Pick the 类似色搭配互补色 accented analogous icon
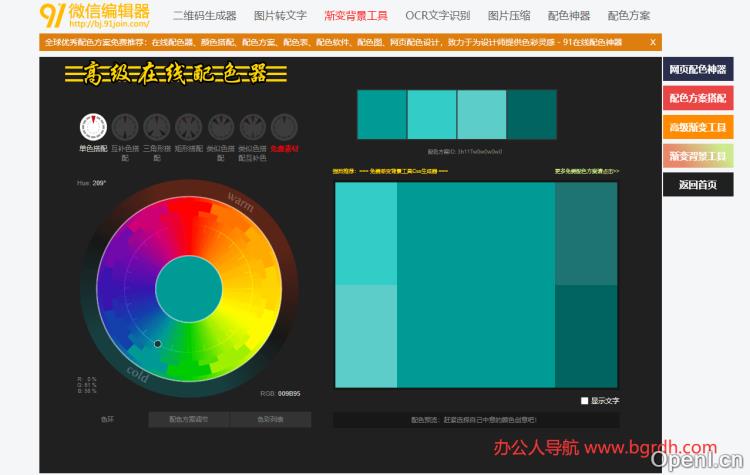The width and height of the screenshot is (750, 475). [x=252, y=127]
